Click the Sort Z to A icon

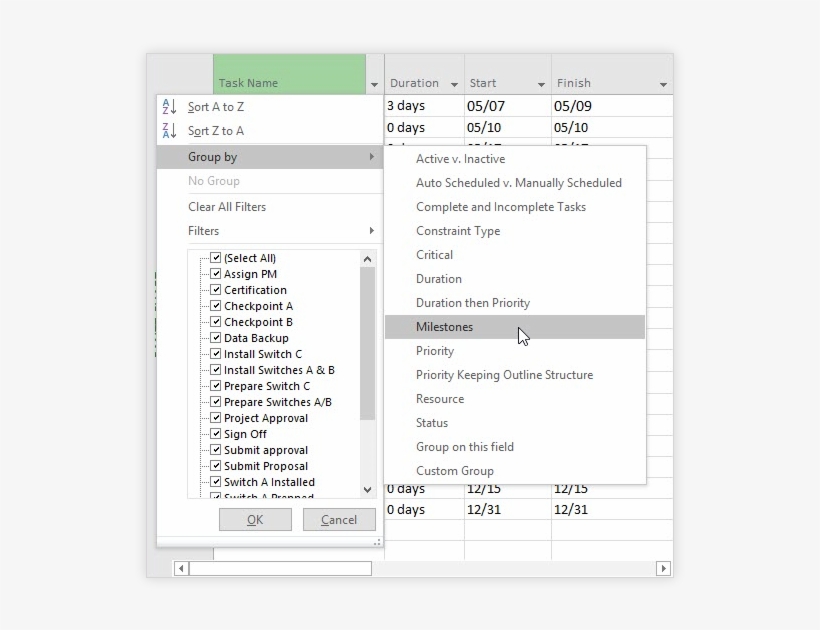(x=169, y=131)
